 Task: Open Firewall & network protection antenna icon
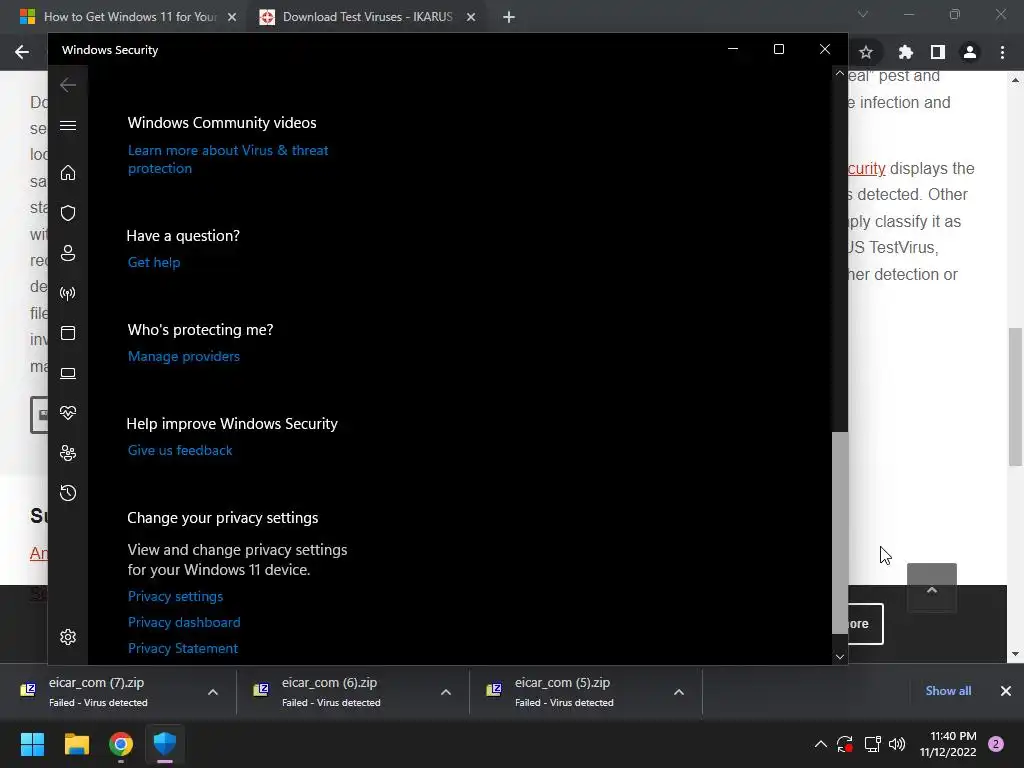tap(68, 293)
